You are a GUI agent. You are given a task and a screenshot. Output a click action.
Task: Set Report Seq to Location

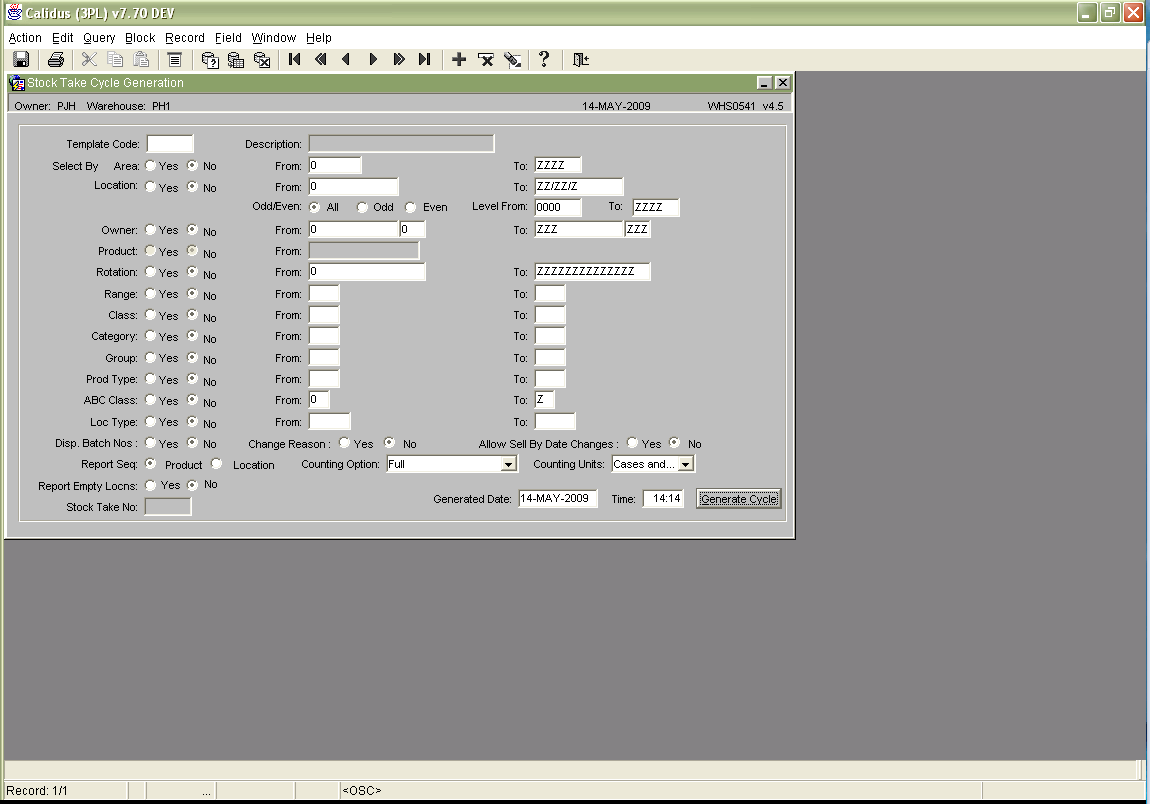pos(216,464)
